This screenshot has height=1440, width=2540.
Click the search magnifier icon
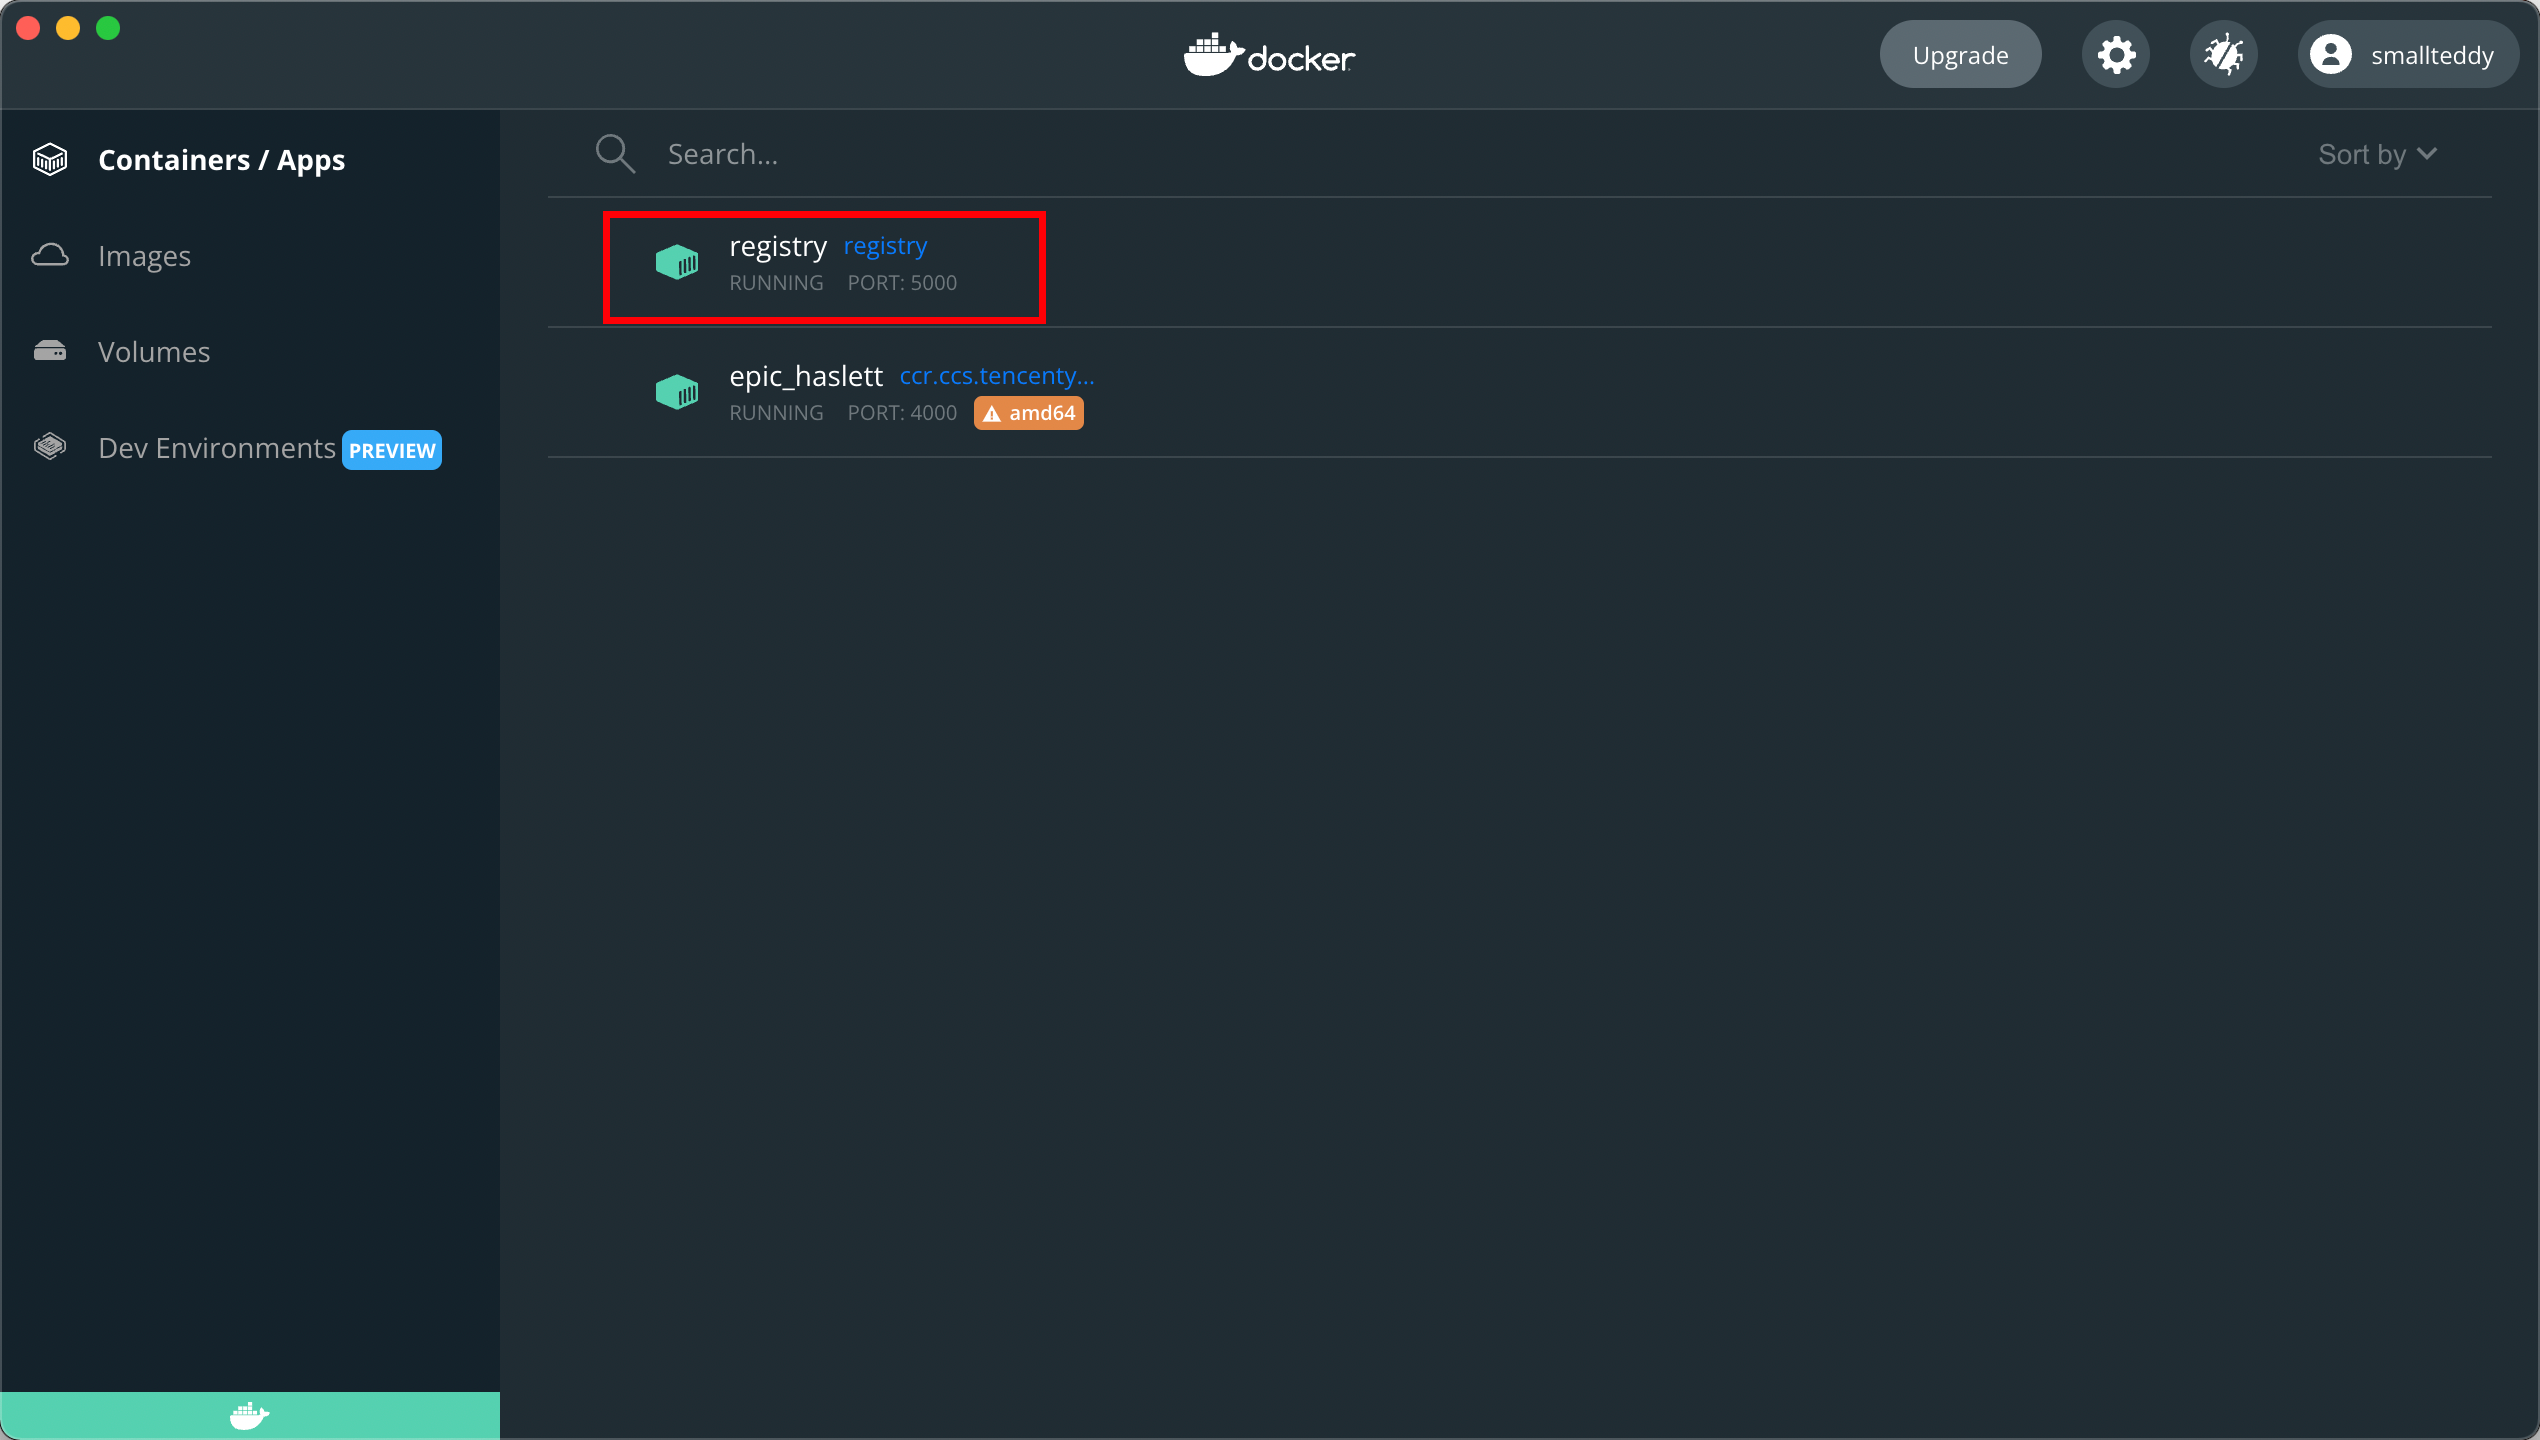pyautogui.click(x=615, y=153)
